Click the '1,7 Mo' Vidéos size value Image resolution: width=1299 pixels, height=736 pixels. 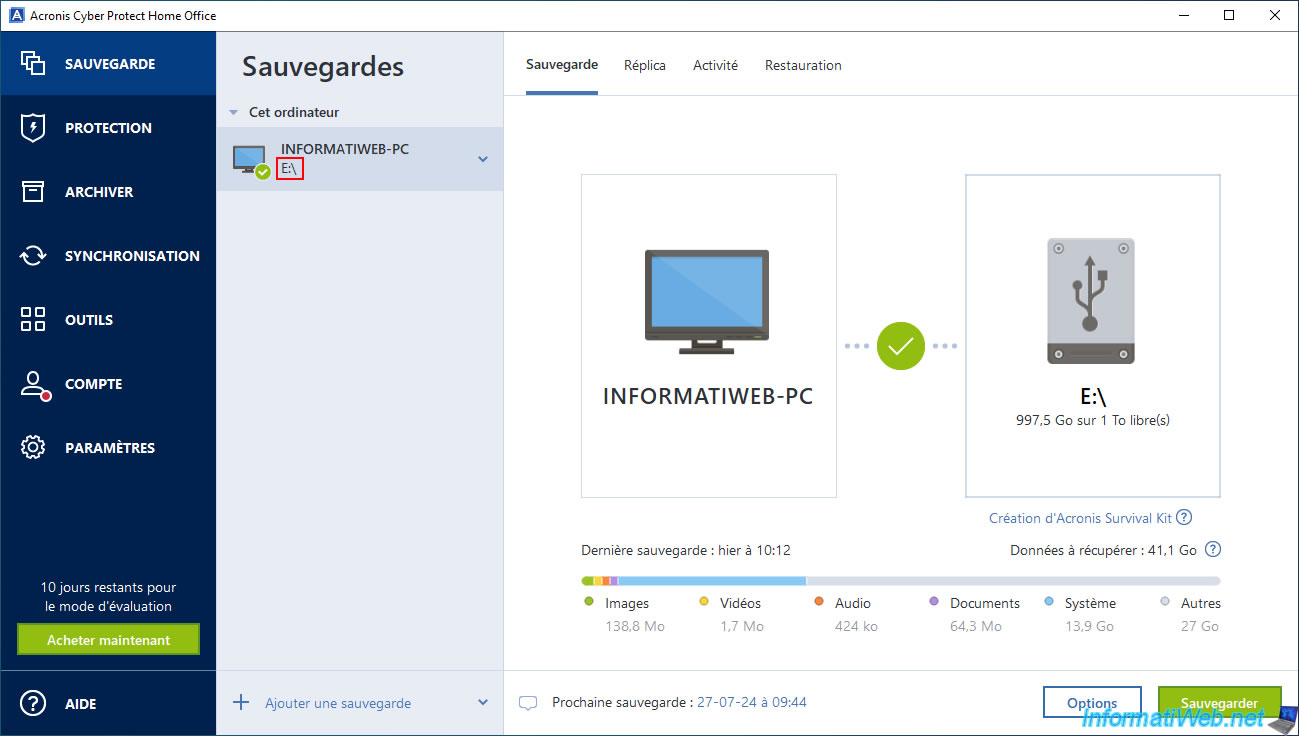tap(742, 626)
